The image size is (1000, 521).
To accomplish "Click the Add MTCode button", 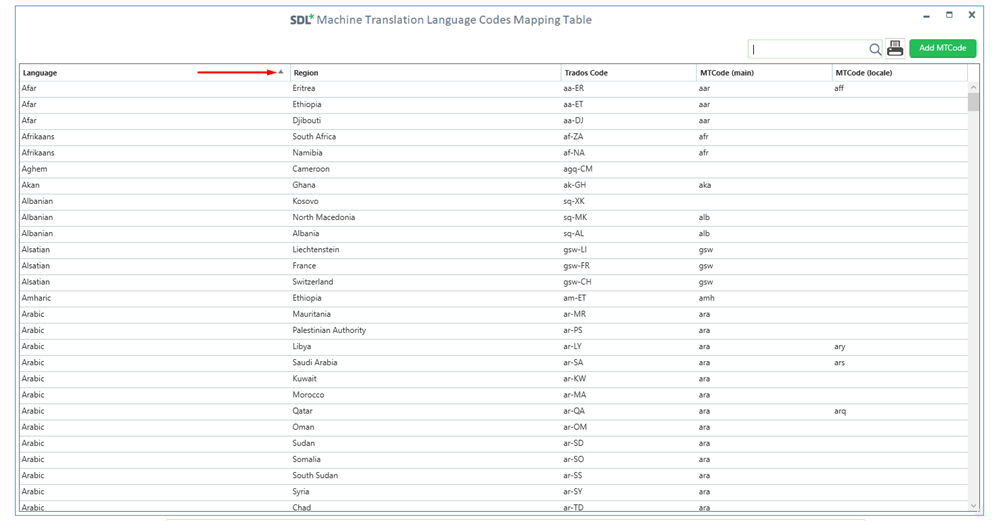I will click(943, 48).
